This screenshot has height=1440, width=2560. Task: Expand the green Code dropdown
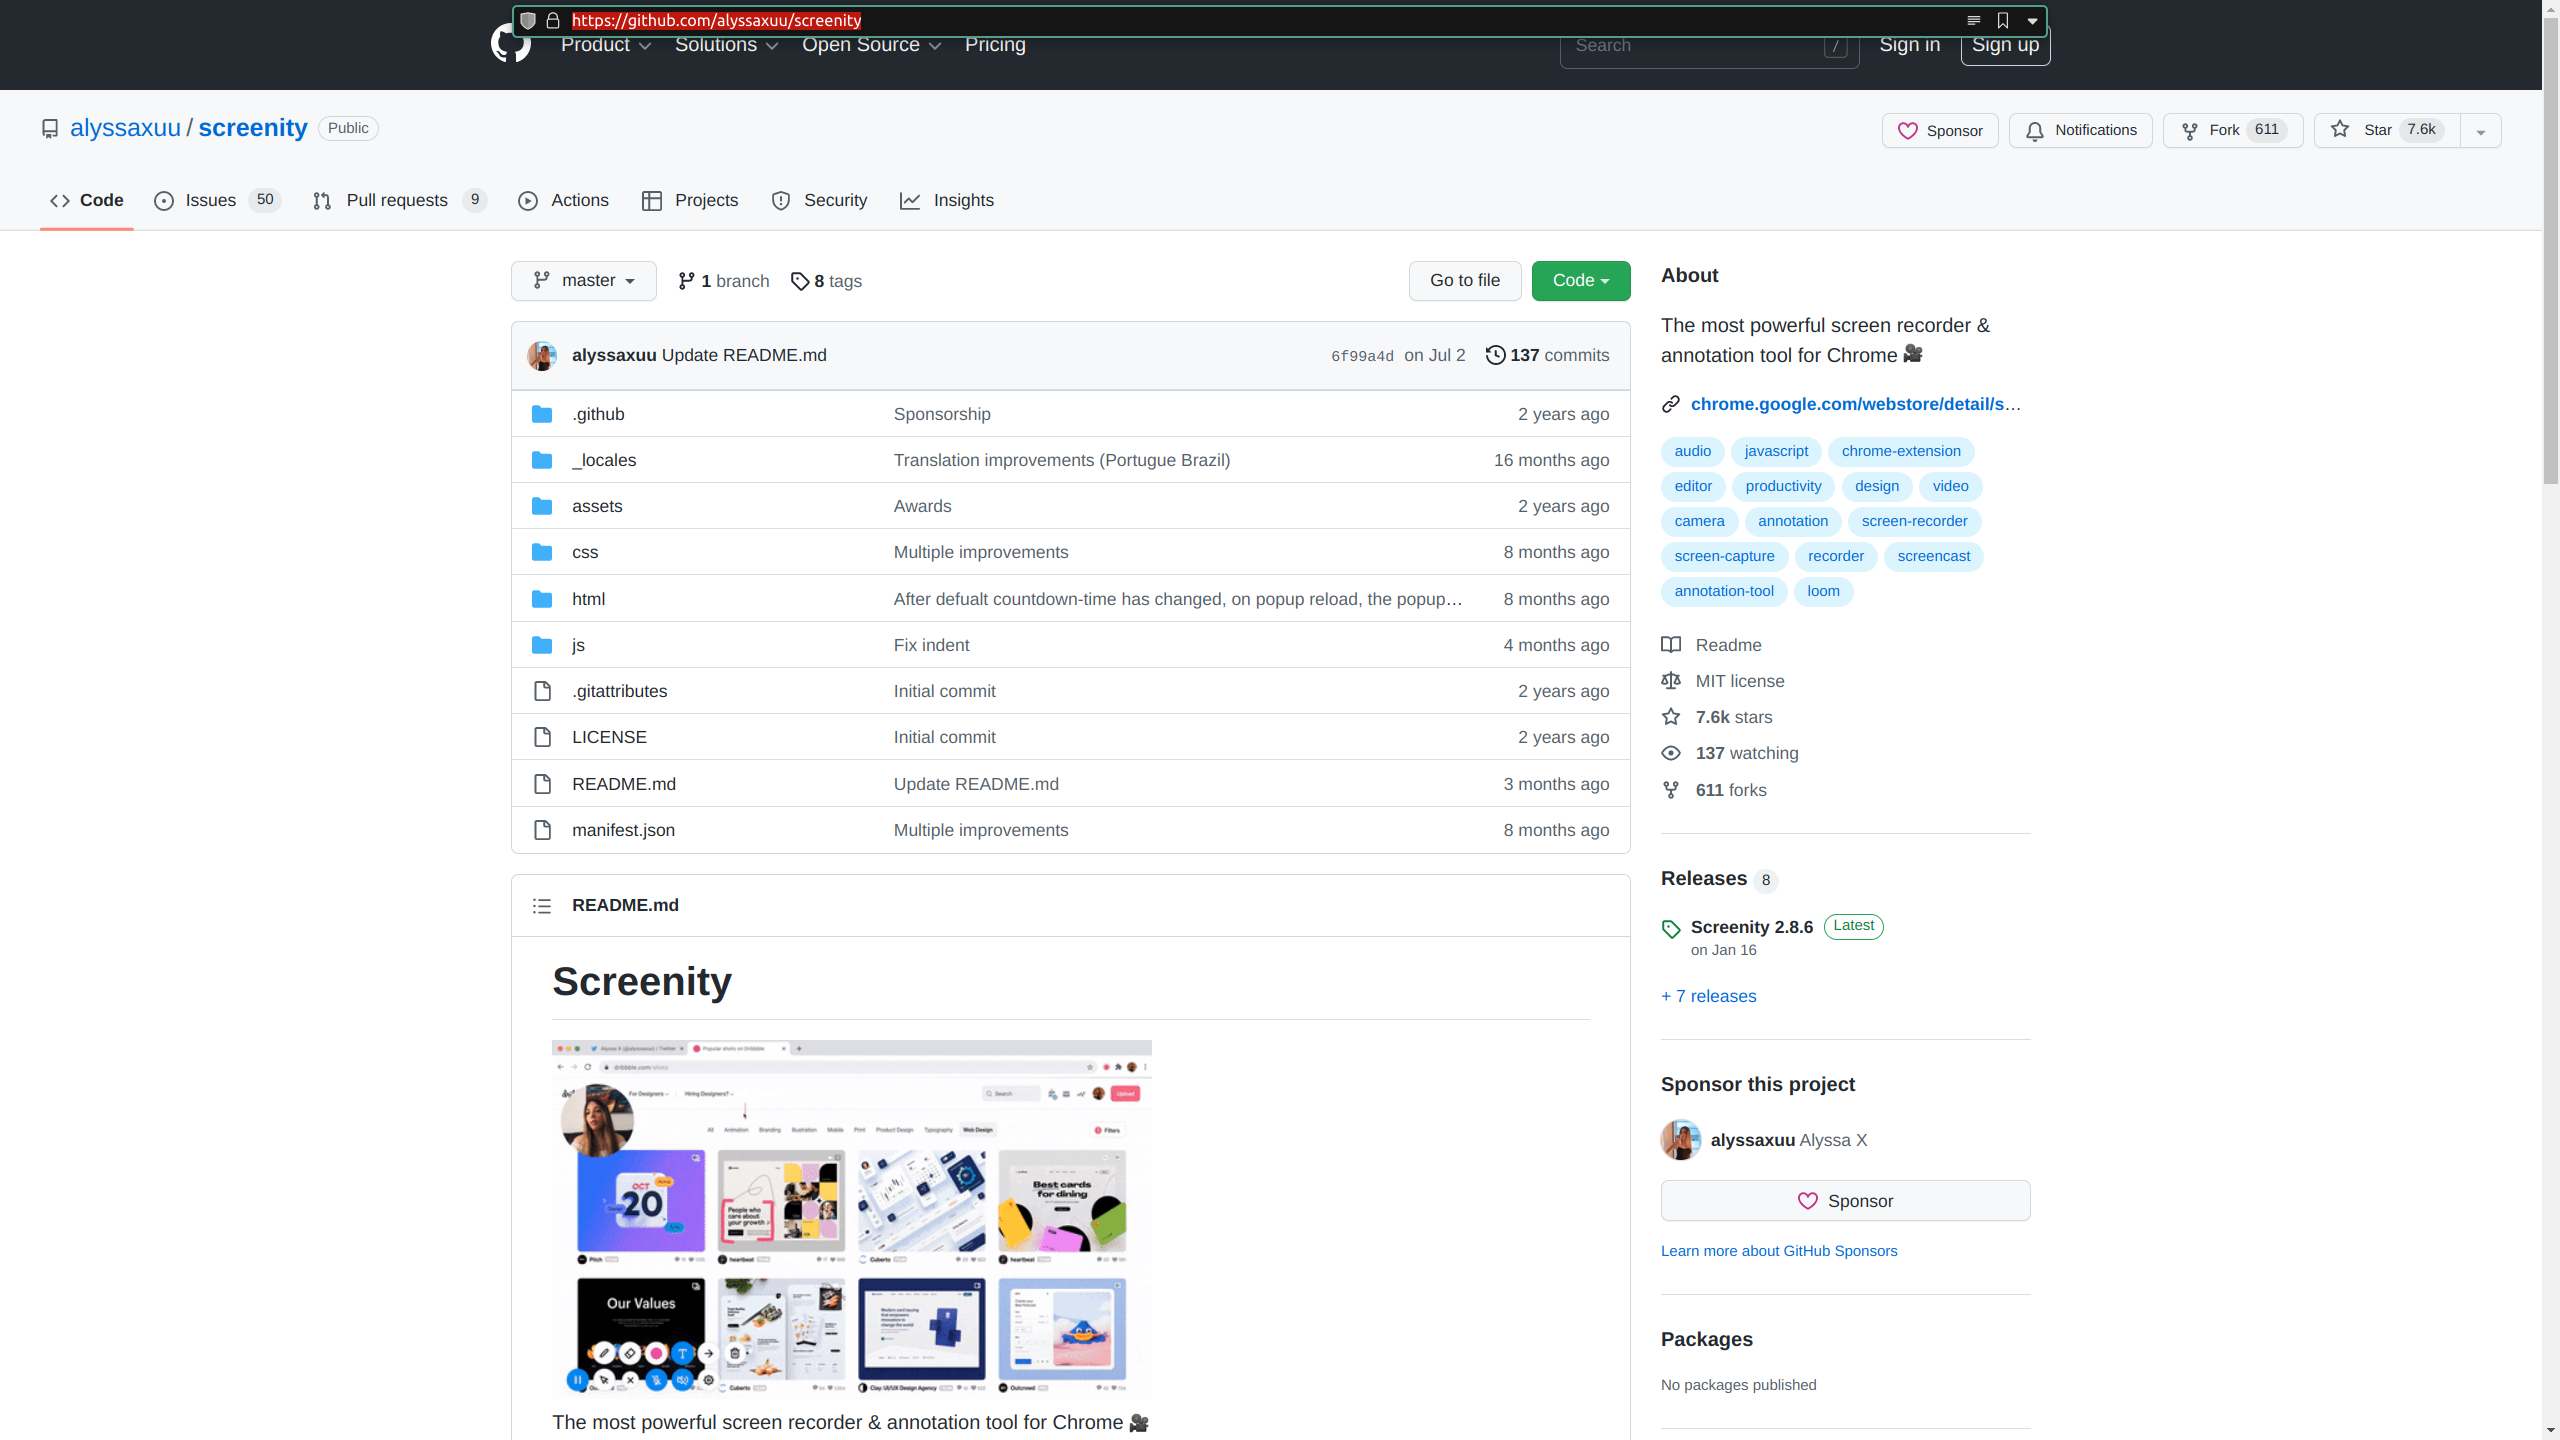[1580, 281]
